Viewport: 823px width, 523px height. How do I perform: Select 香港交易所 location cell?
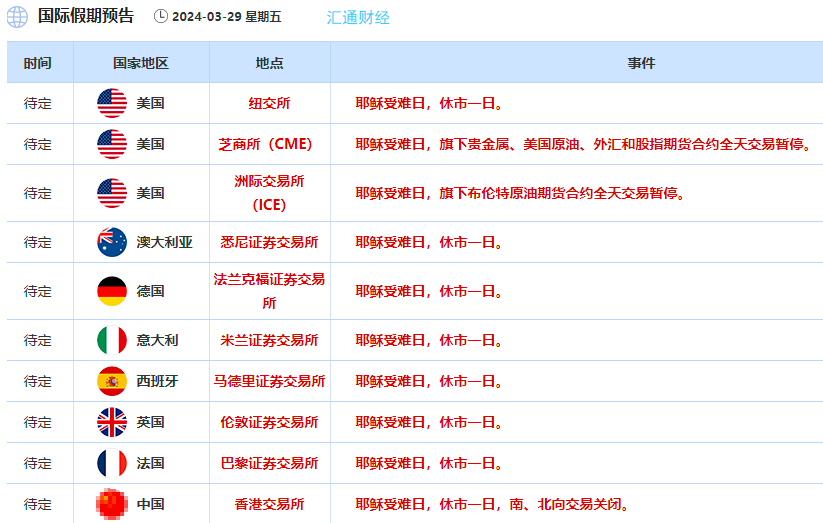tap(270, 504)
